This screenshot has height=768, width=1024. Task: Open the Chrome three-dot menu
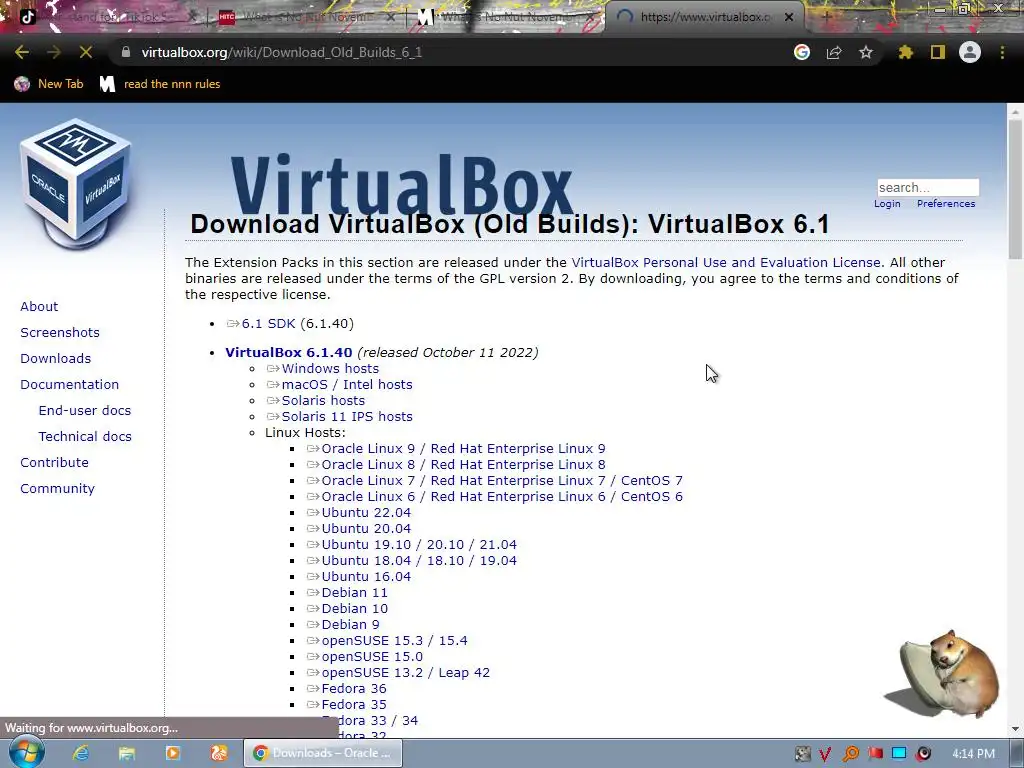pos(1002,52)
